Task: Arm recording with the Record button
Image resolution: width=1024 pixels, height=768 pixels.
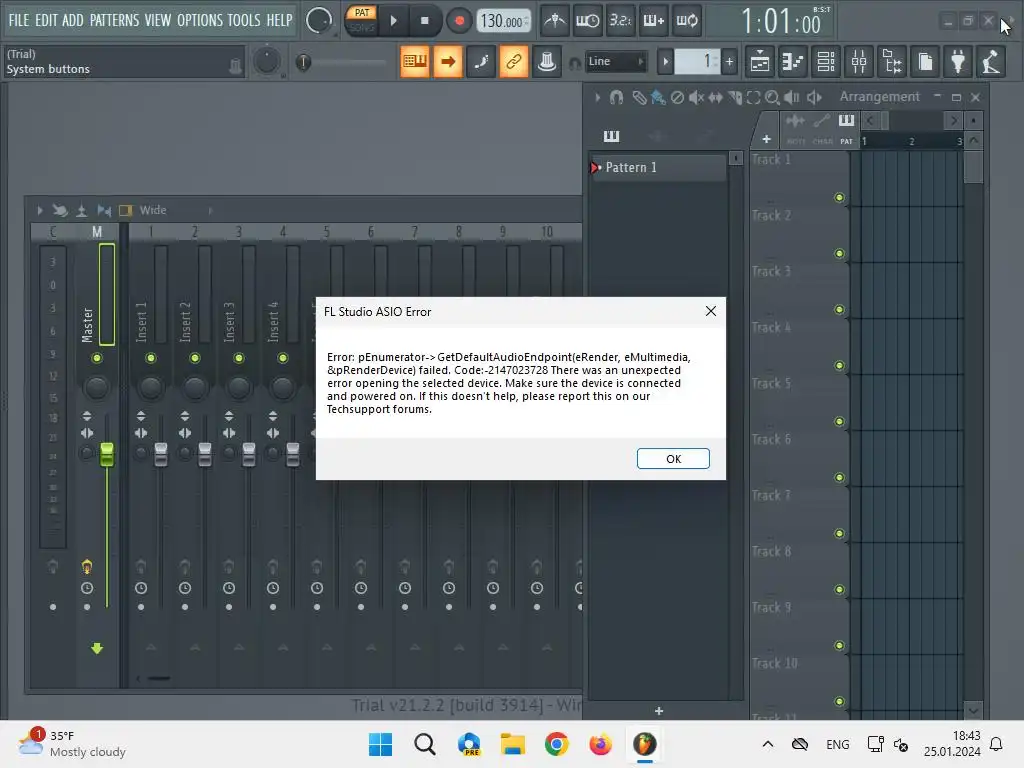Action: [x=459, y=21]
